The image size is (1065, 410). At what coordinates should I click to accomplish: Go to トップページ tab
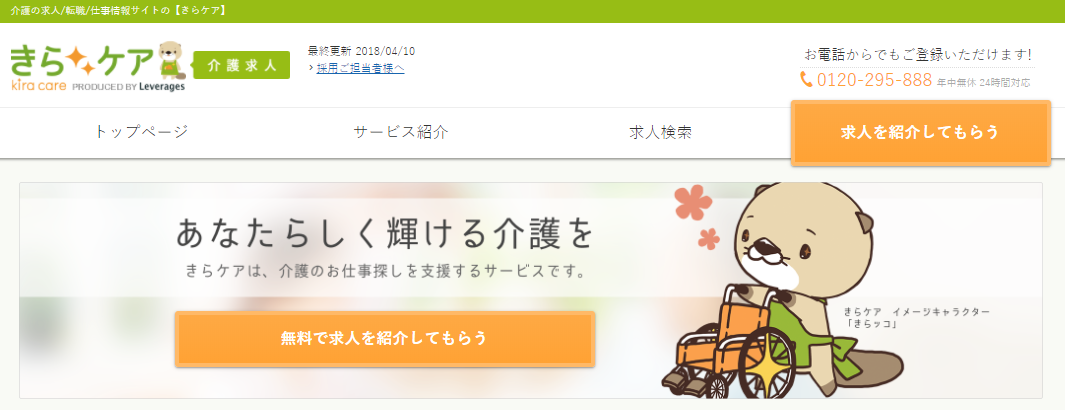(x=141, y=132)
